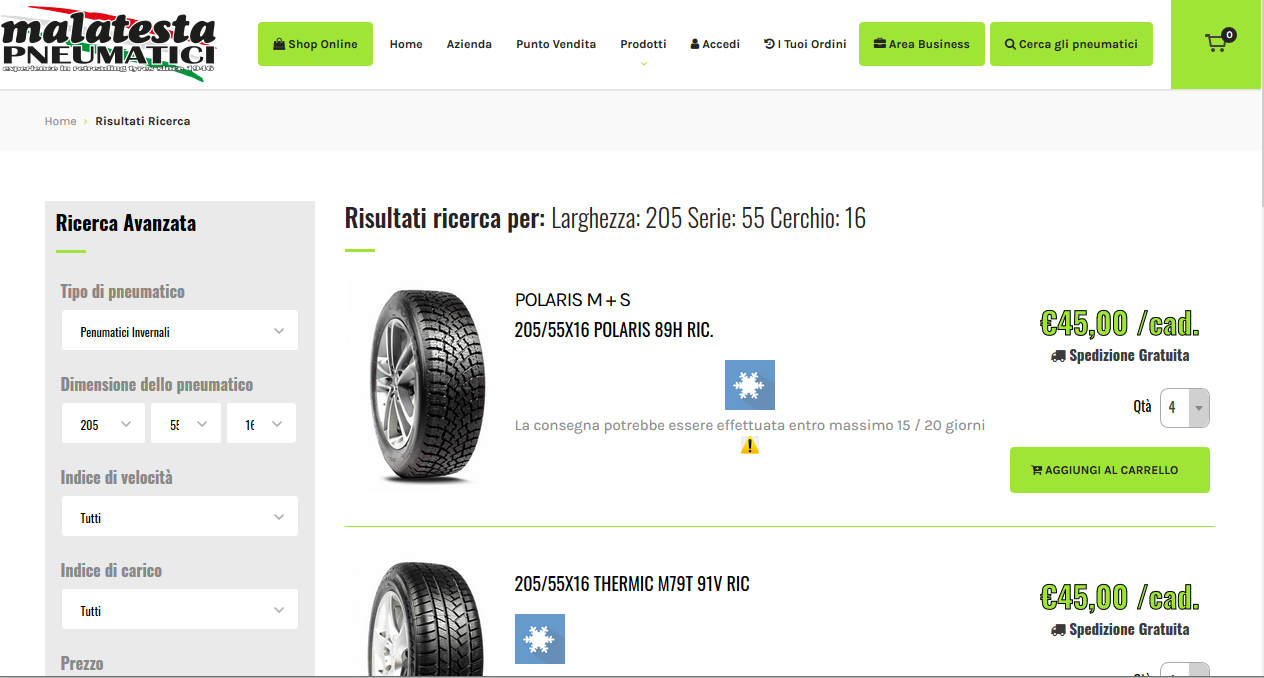Click the Malatesta Pneumatici logo
The height and width of the screenshot is (678, 1264).
pyautogui.click(x=108, y=44)
